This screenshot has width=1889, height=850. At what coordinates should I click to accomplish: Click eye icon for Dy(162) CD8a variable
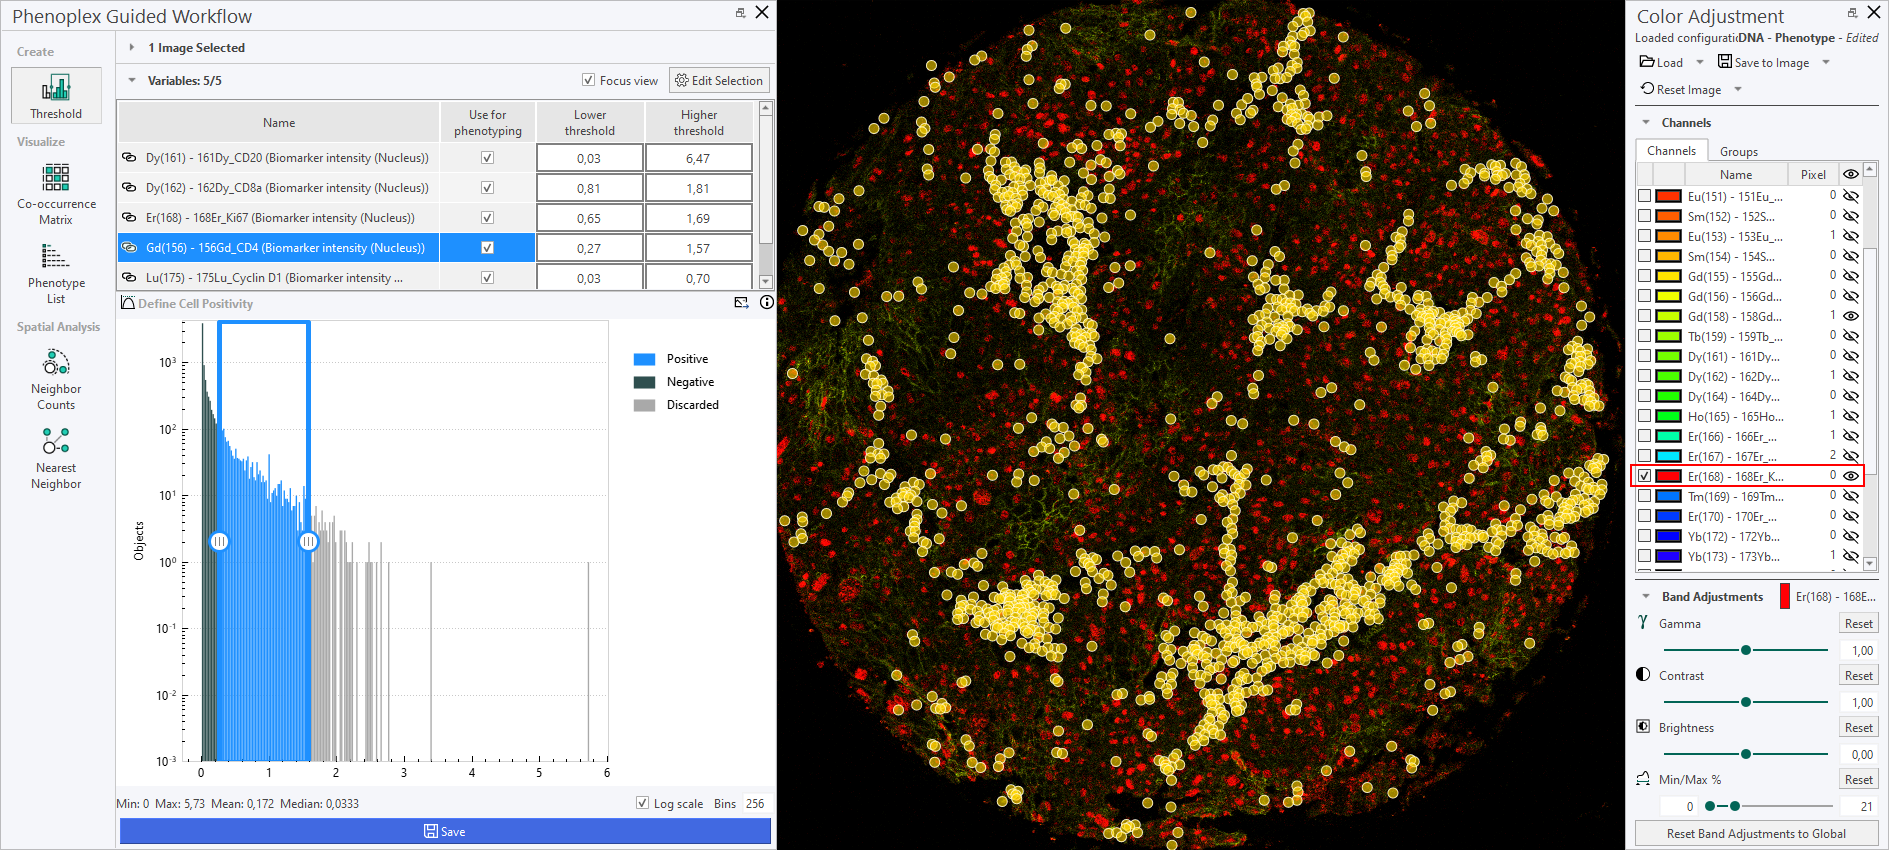coord(129,188)
